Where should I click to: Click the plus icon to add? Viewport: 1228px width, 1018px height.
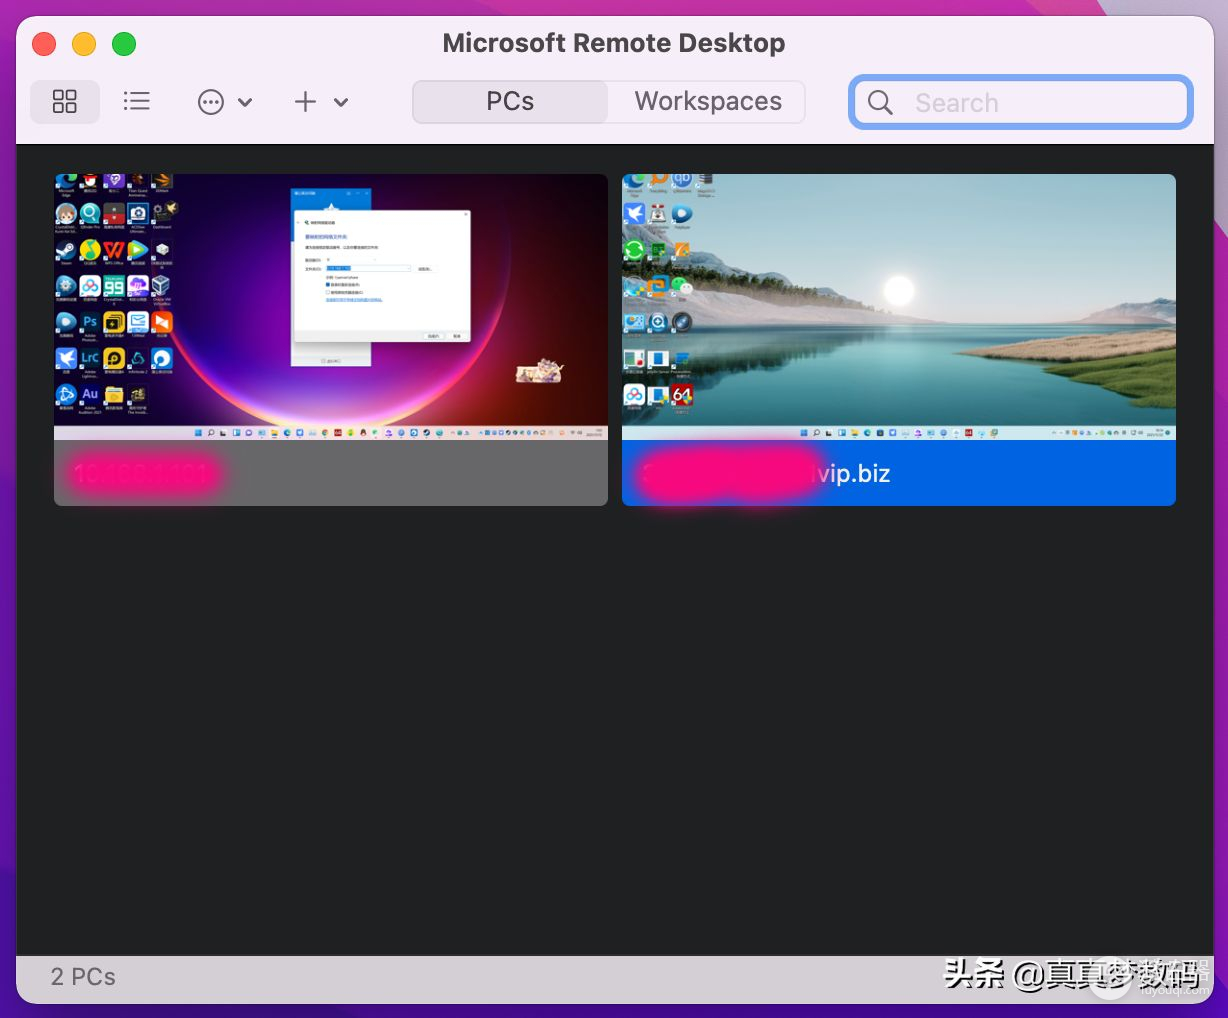(x=305, y=102)
